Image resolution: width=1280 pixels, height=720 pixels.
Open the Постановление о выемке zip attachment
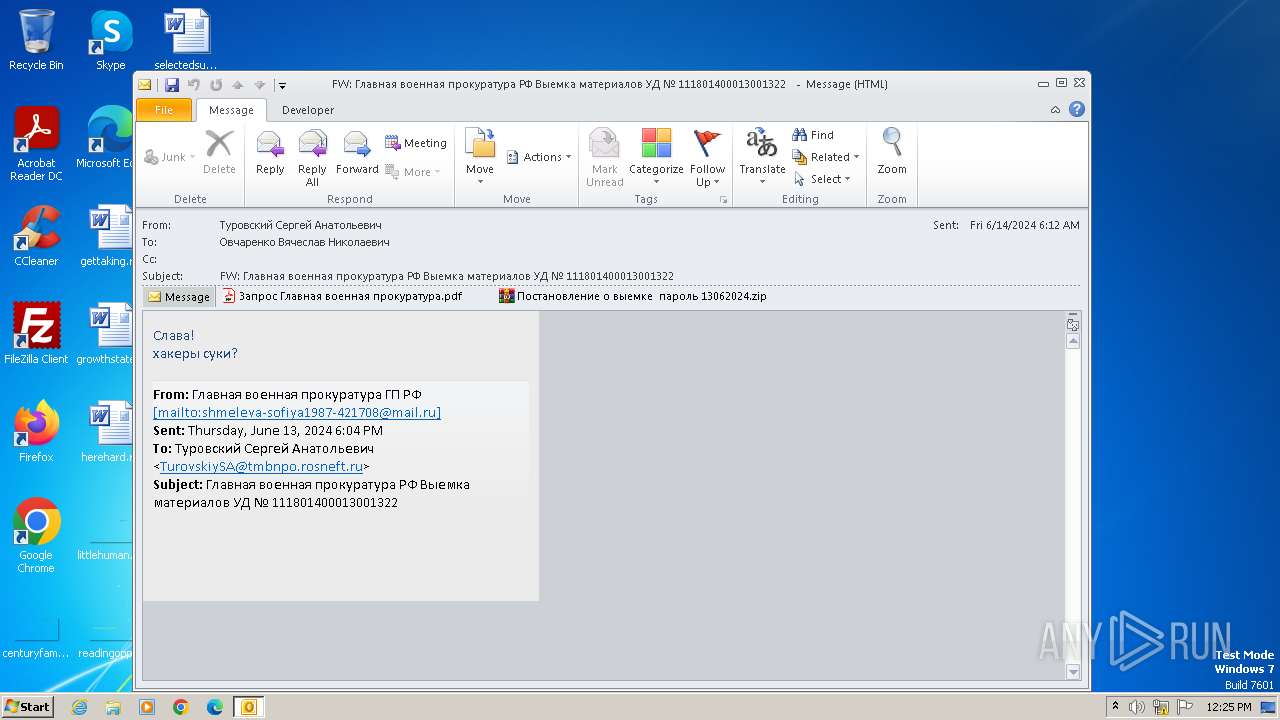click(632, 296)
